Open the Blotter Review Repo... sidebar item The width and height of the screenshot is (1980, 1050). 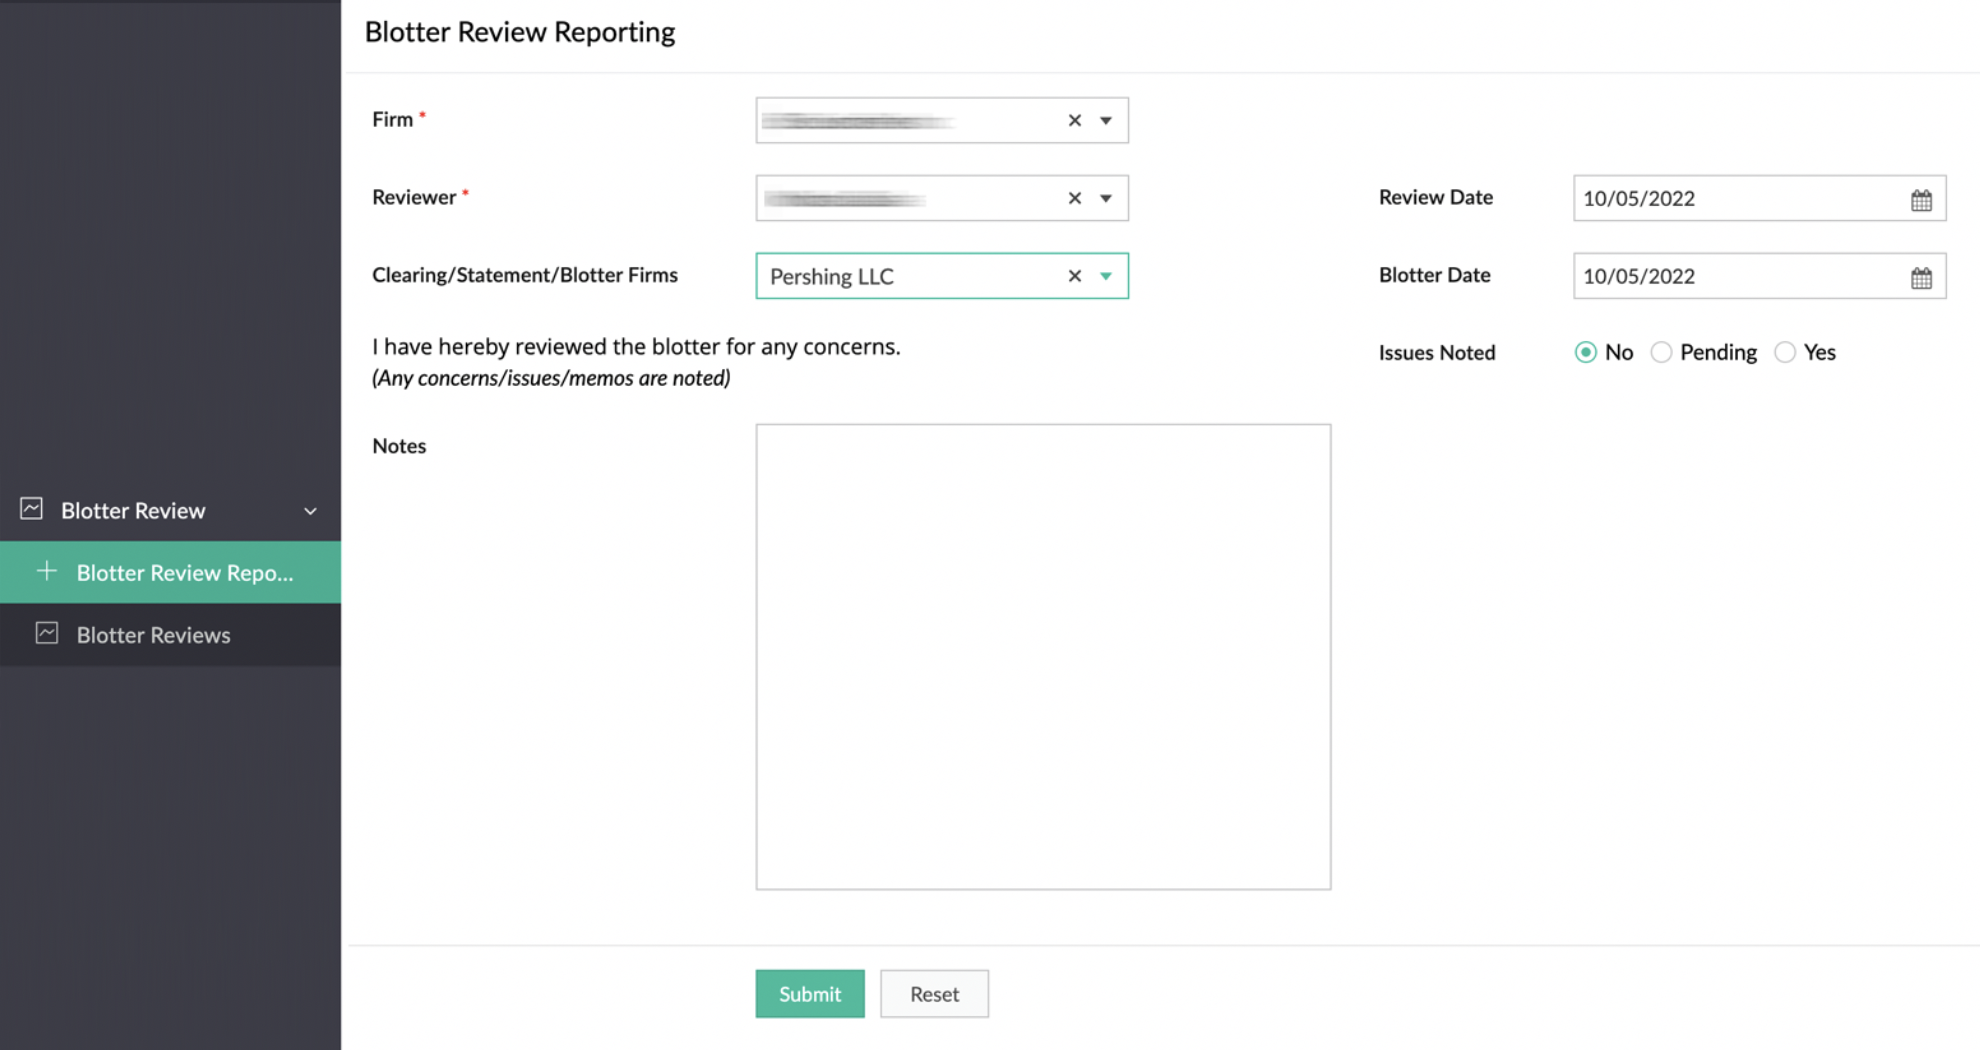pos(170,572)
